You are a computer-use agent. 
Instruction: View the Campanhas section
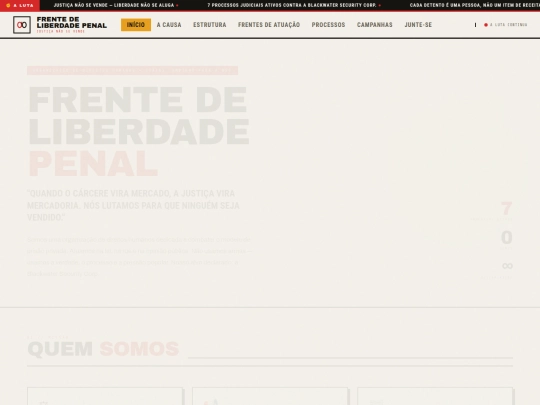(x=374, y=25)
